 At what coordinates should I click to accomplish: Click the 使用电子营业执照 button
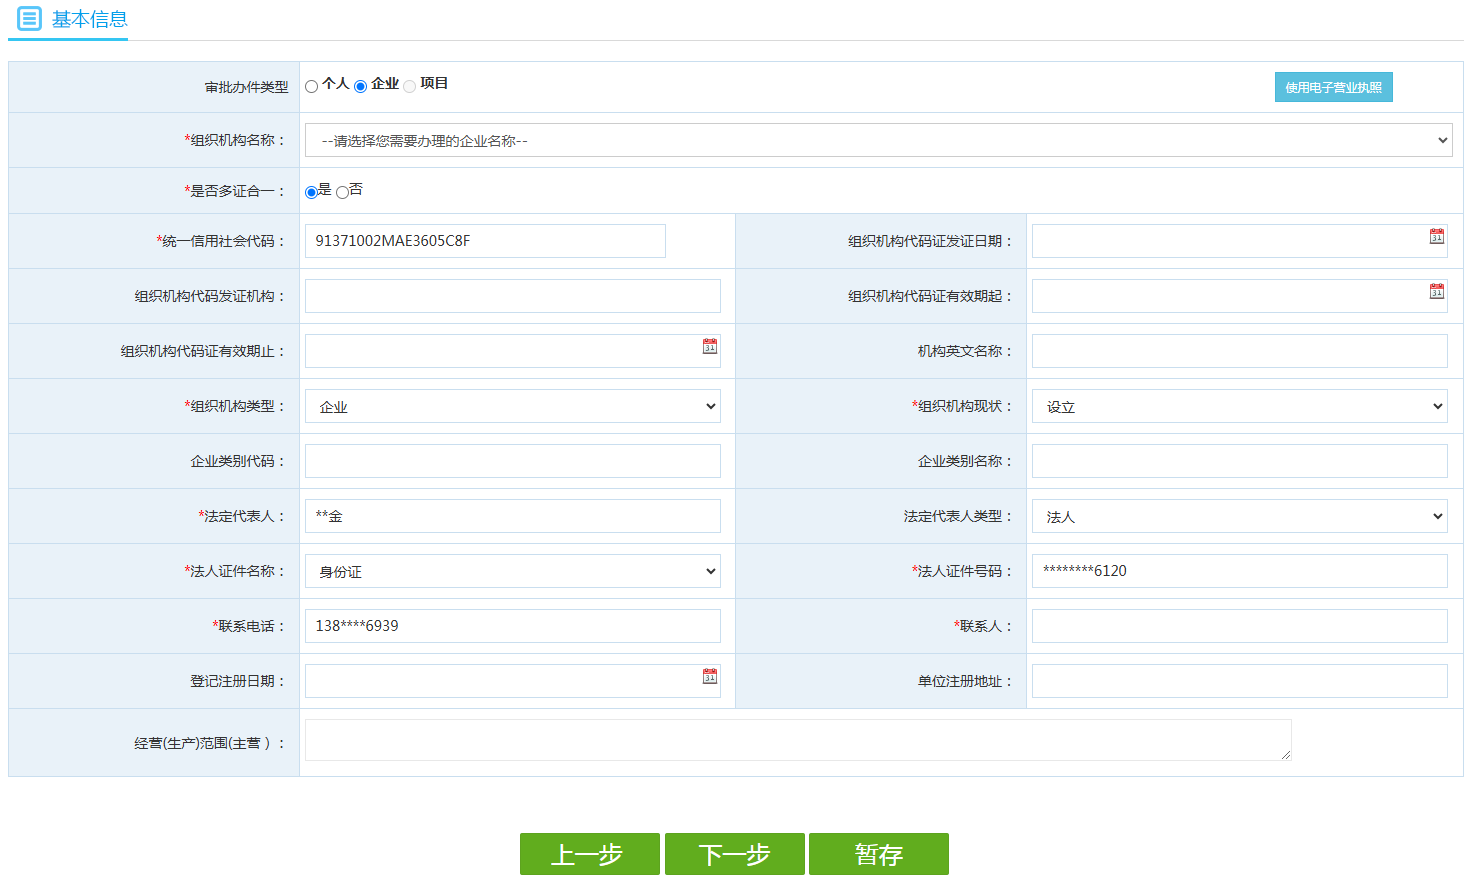point(1333,86)
